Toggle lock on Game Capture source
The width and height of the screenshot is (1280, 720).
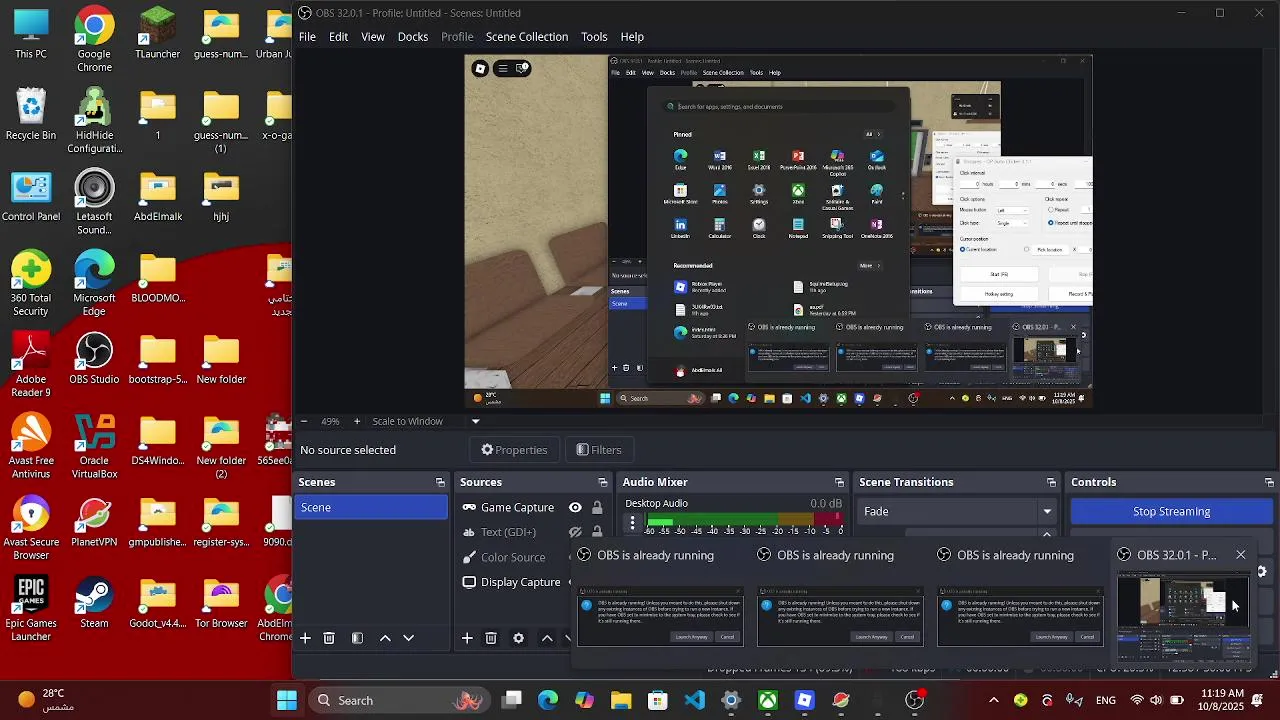[x=597, y=508]
